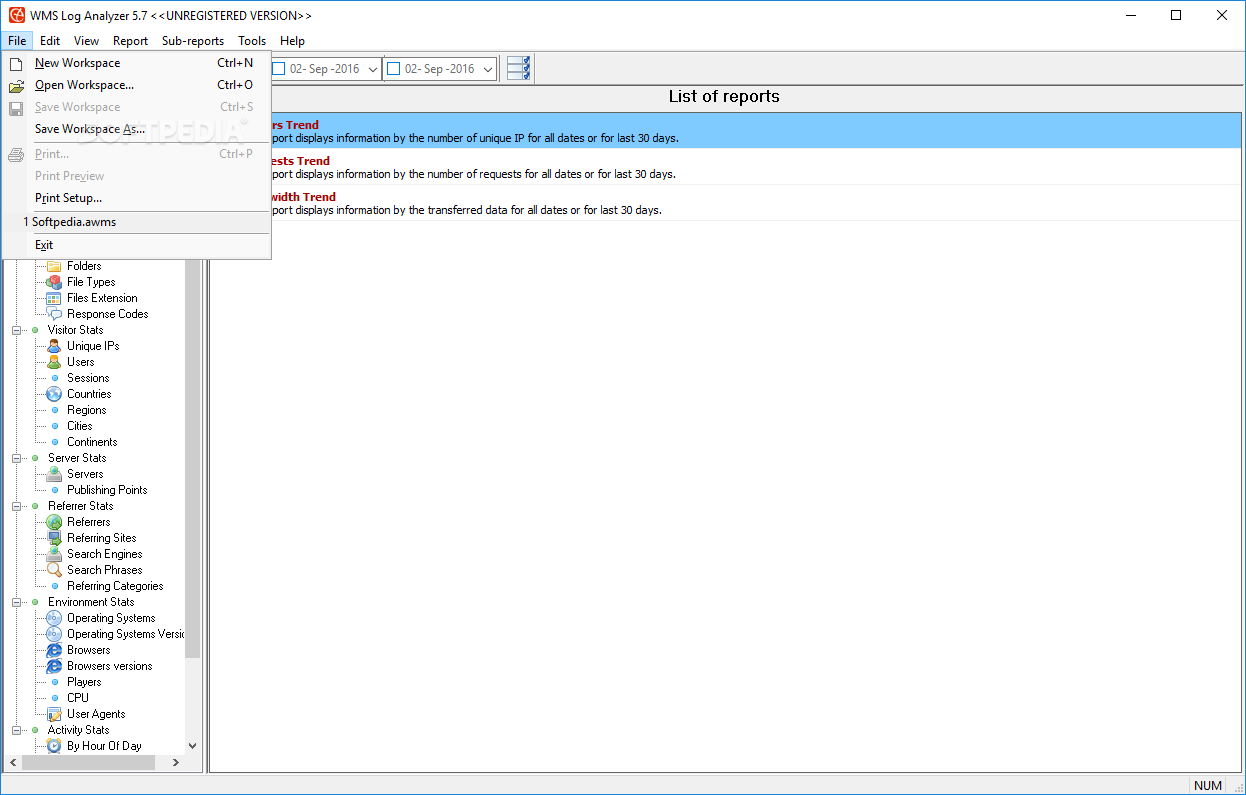Click the Folders report icon
Image resolution: width=1246 pixels, height=795 pixels.
pyautogui.click(x=54, y=266)
